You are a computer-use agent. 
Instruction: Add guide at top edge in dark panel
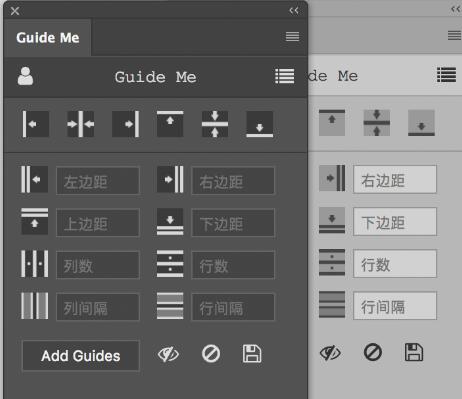click(x=170, y=124)
